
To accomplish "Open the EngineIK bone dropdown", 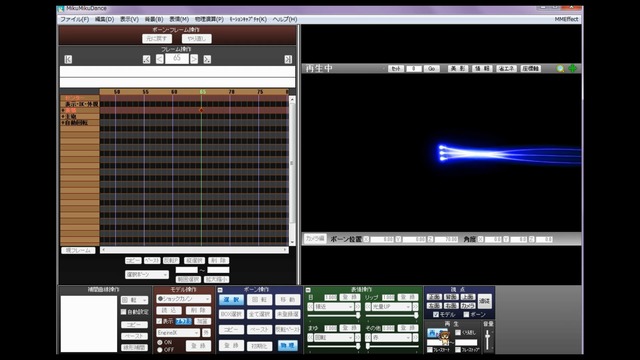I will (x=178, y=333).
